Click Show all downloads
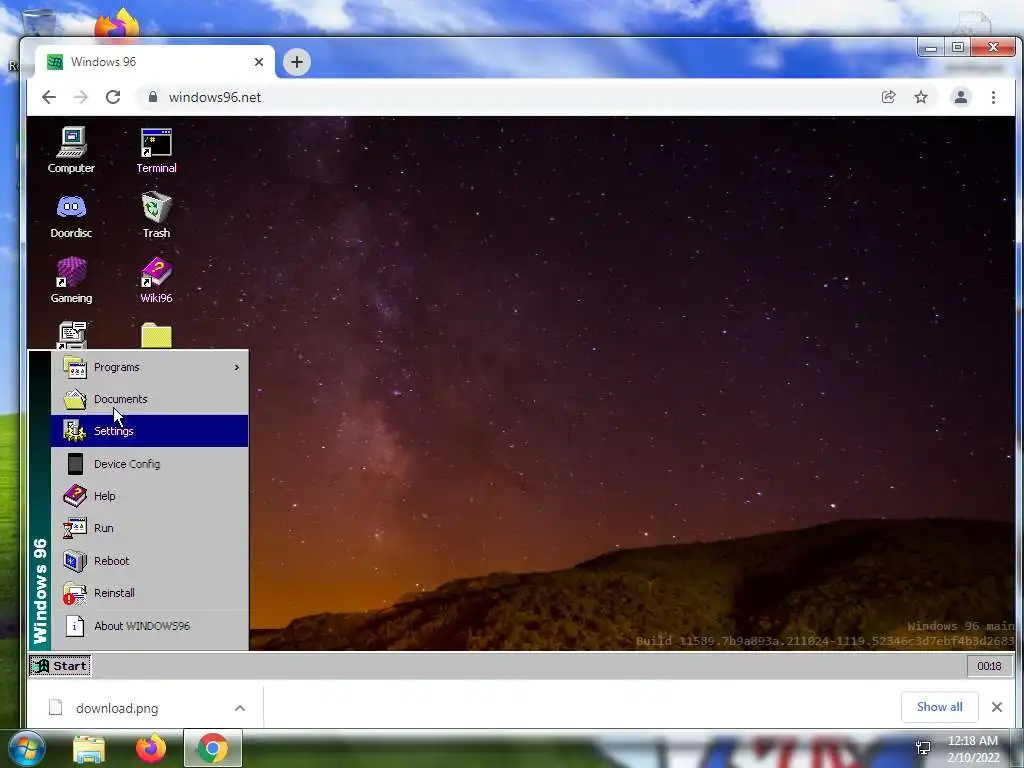This screenshot has width=1024, height=768. click(939, 707)
